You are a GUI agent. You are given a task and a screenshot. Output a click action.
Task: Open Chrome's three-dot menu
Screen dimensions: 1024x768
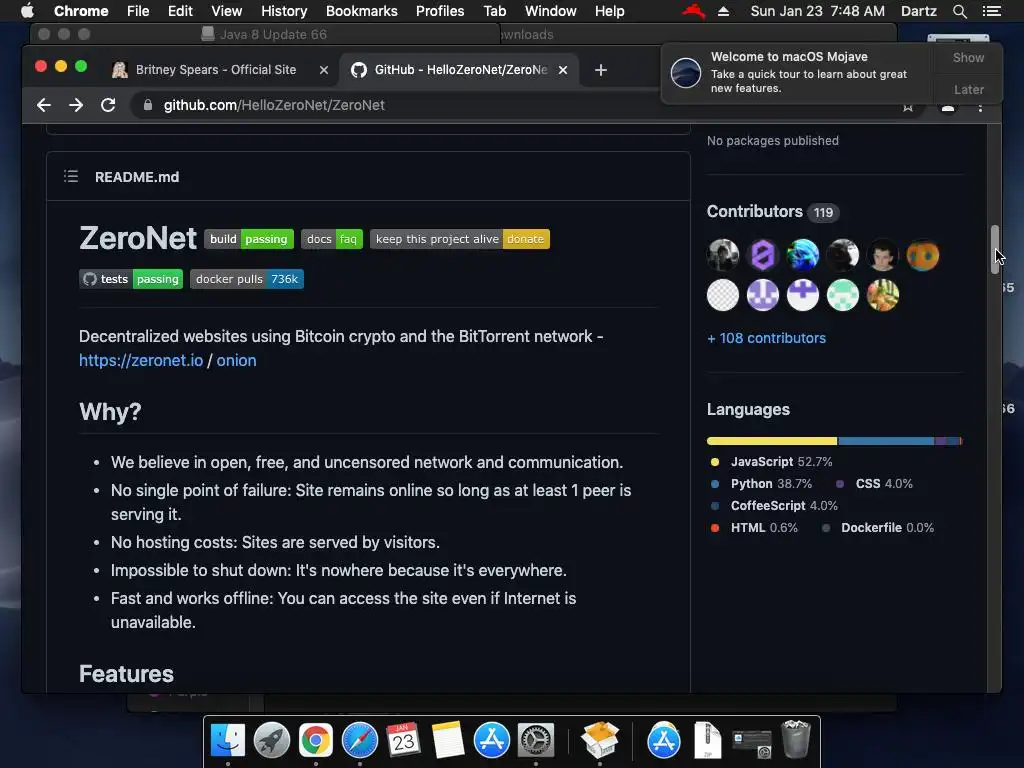980,108
